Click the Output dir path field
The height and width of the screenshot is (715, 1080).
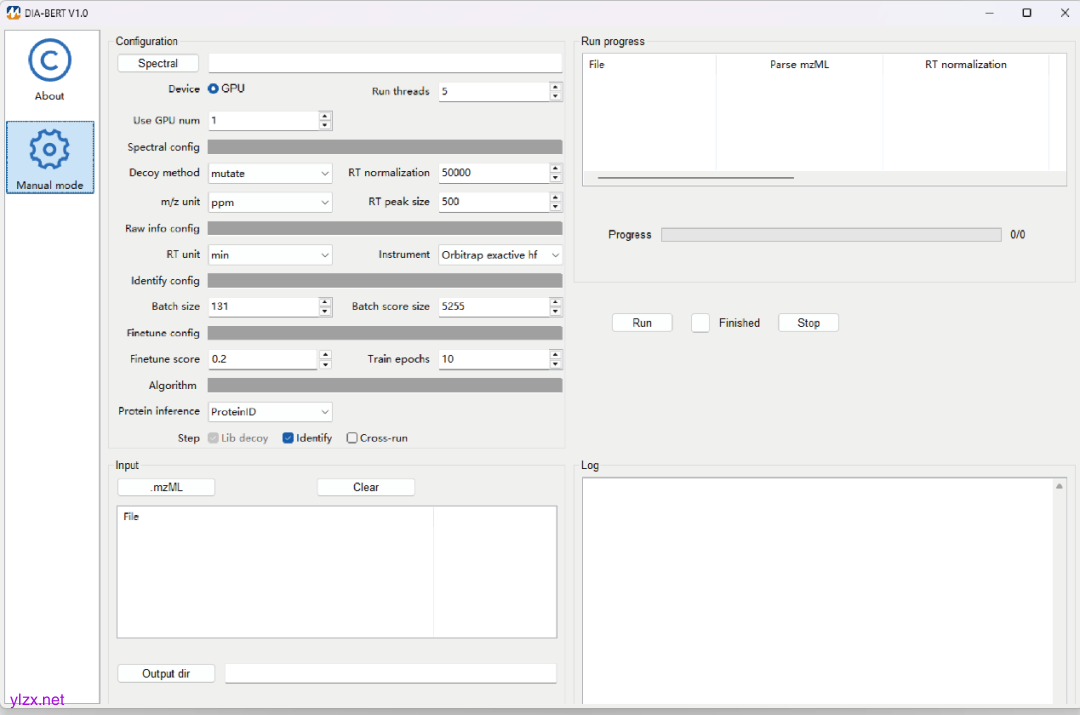pyautogui.click(x=390, y=674)
